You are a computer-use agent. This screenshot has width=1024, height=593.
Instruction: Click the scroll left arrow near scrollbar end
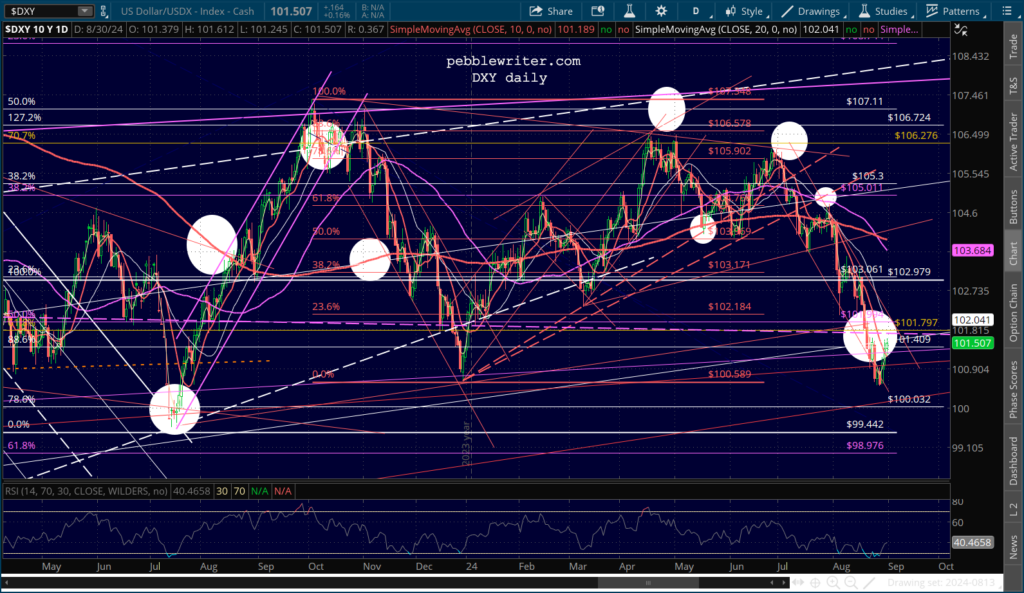pos(772,583)
